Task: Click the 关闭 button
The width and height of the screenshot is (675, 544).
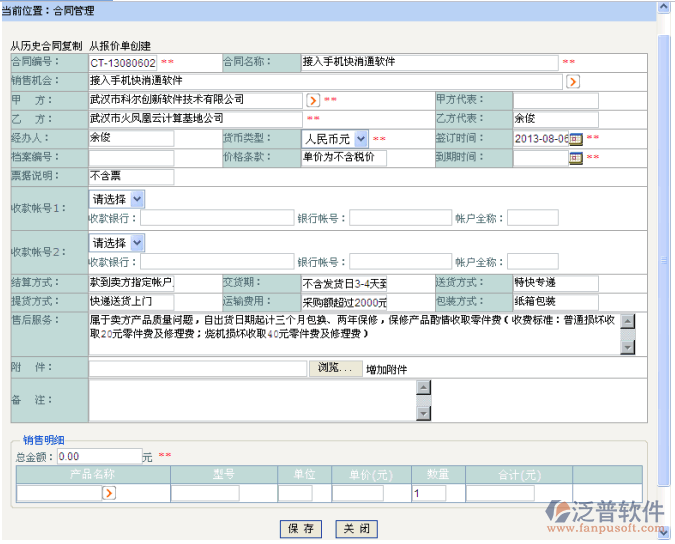Action: click(356, 528)
